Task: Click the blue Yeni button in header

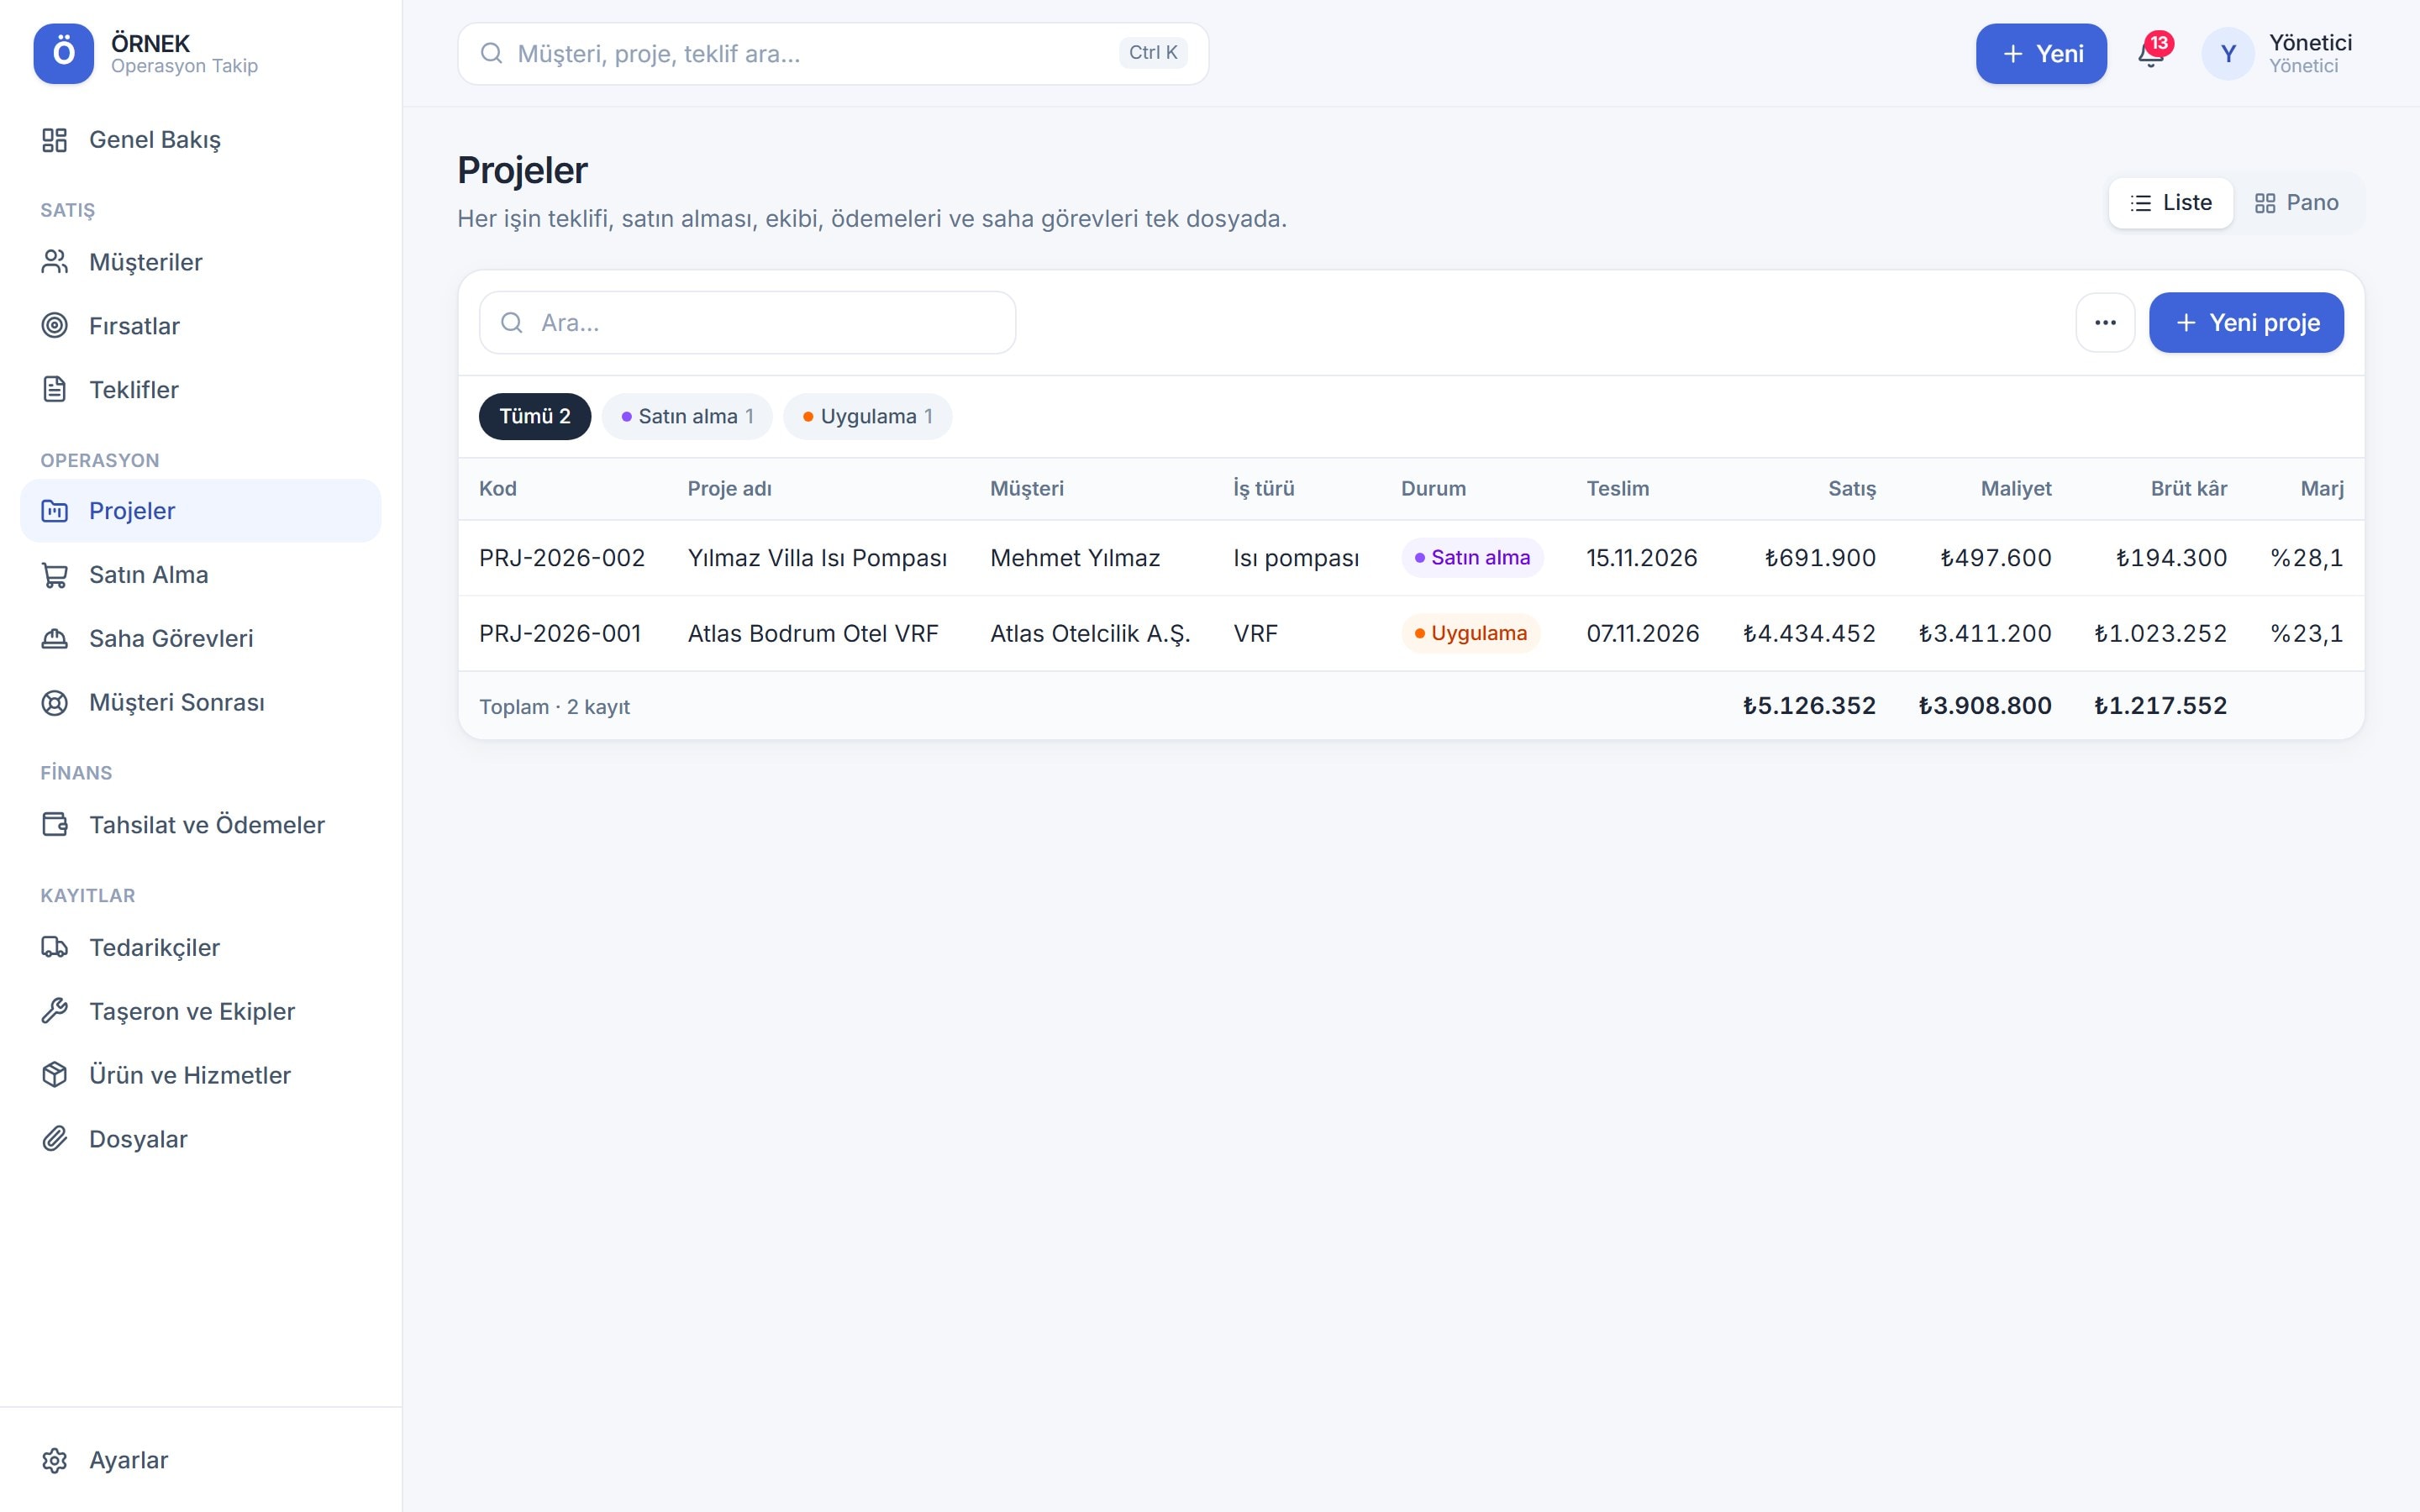Action: 2041,54
